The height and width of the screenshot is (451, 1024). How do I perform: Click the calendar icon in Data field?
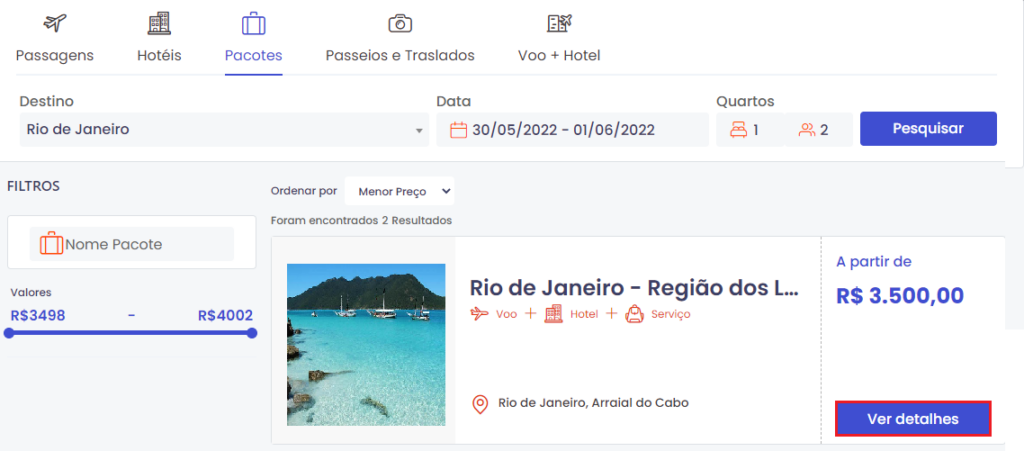point(459,130)
